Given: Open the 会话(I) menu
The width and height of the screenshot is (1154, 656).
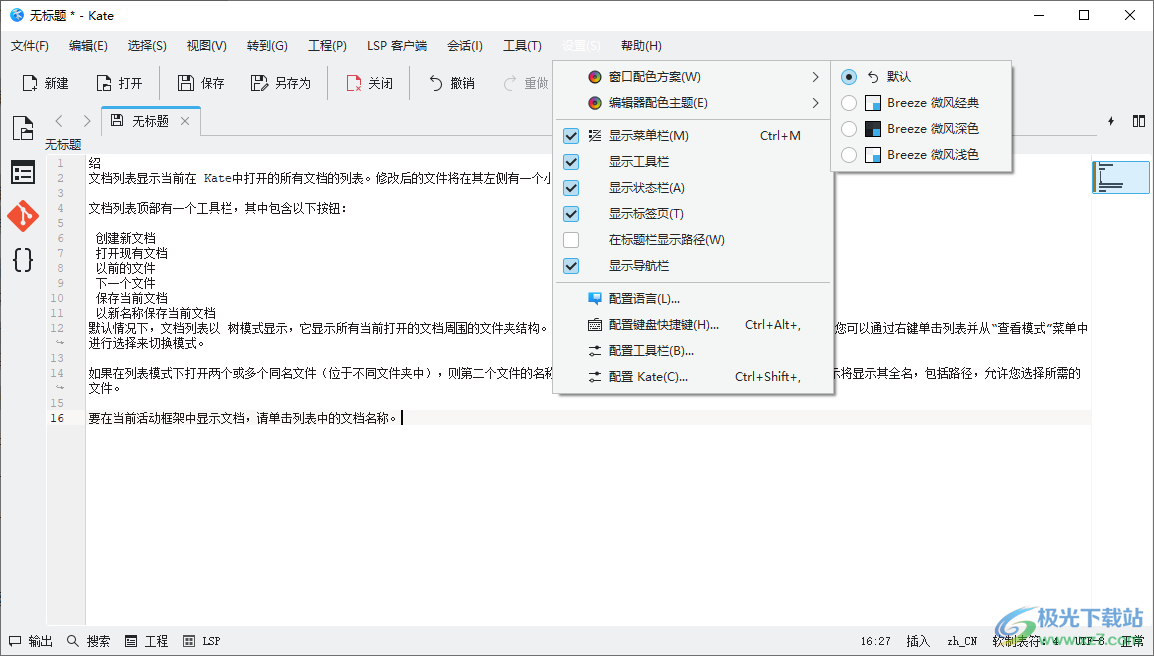Looking at the screenshot, I should (465, 46).
